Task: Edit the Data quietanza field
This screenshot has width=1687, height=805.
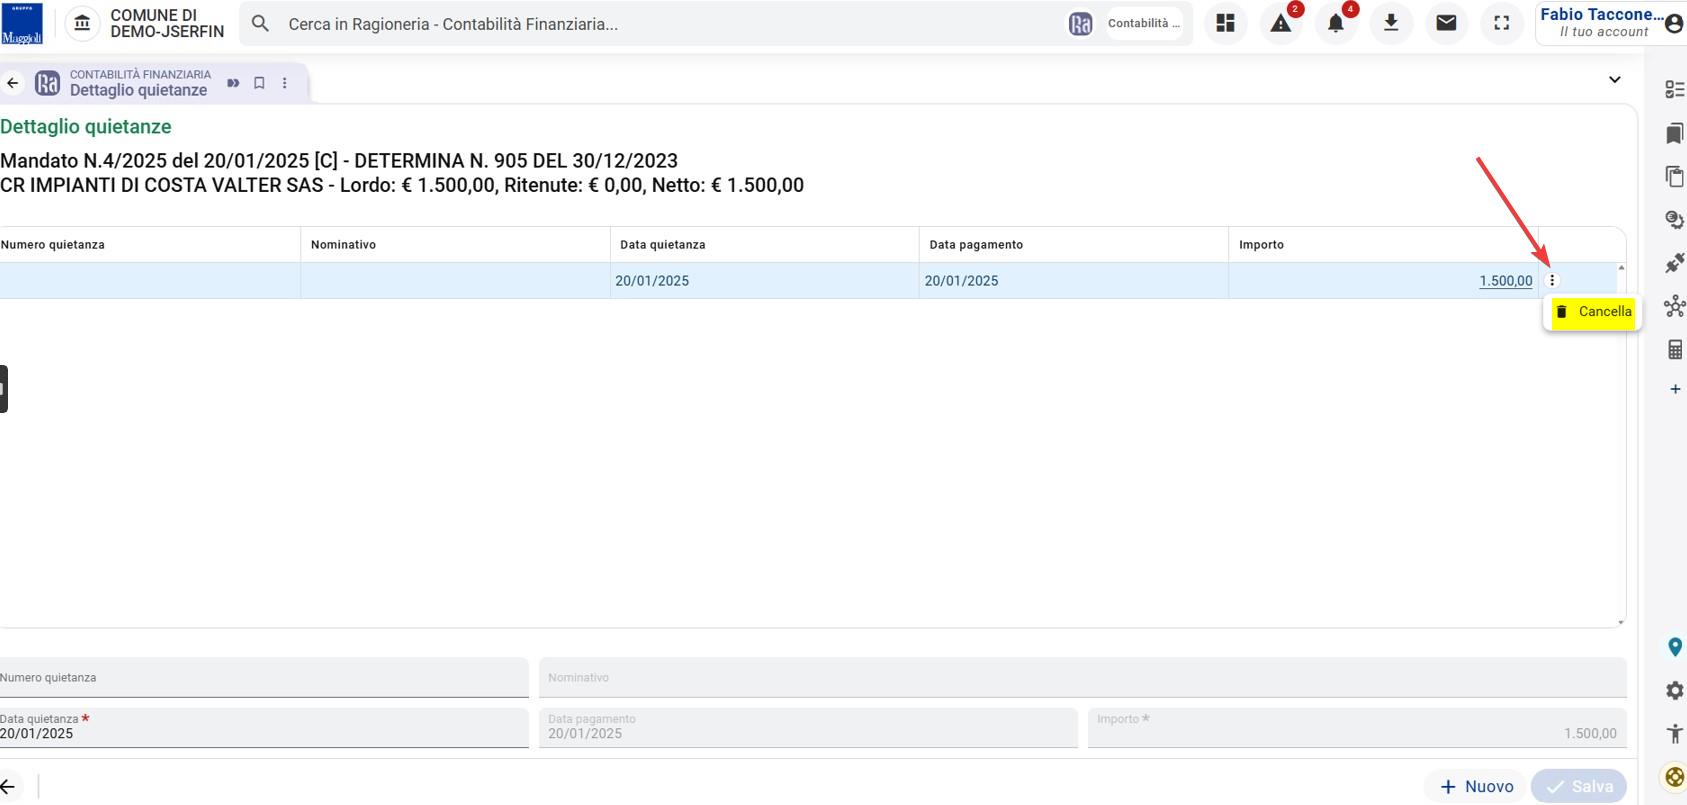Action: point(264,727)
